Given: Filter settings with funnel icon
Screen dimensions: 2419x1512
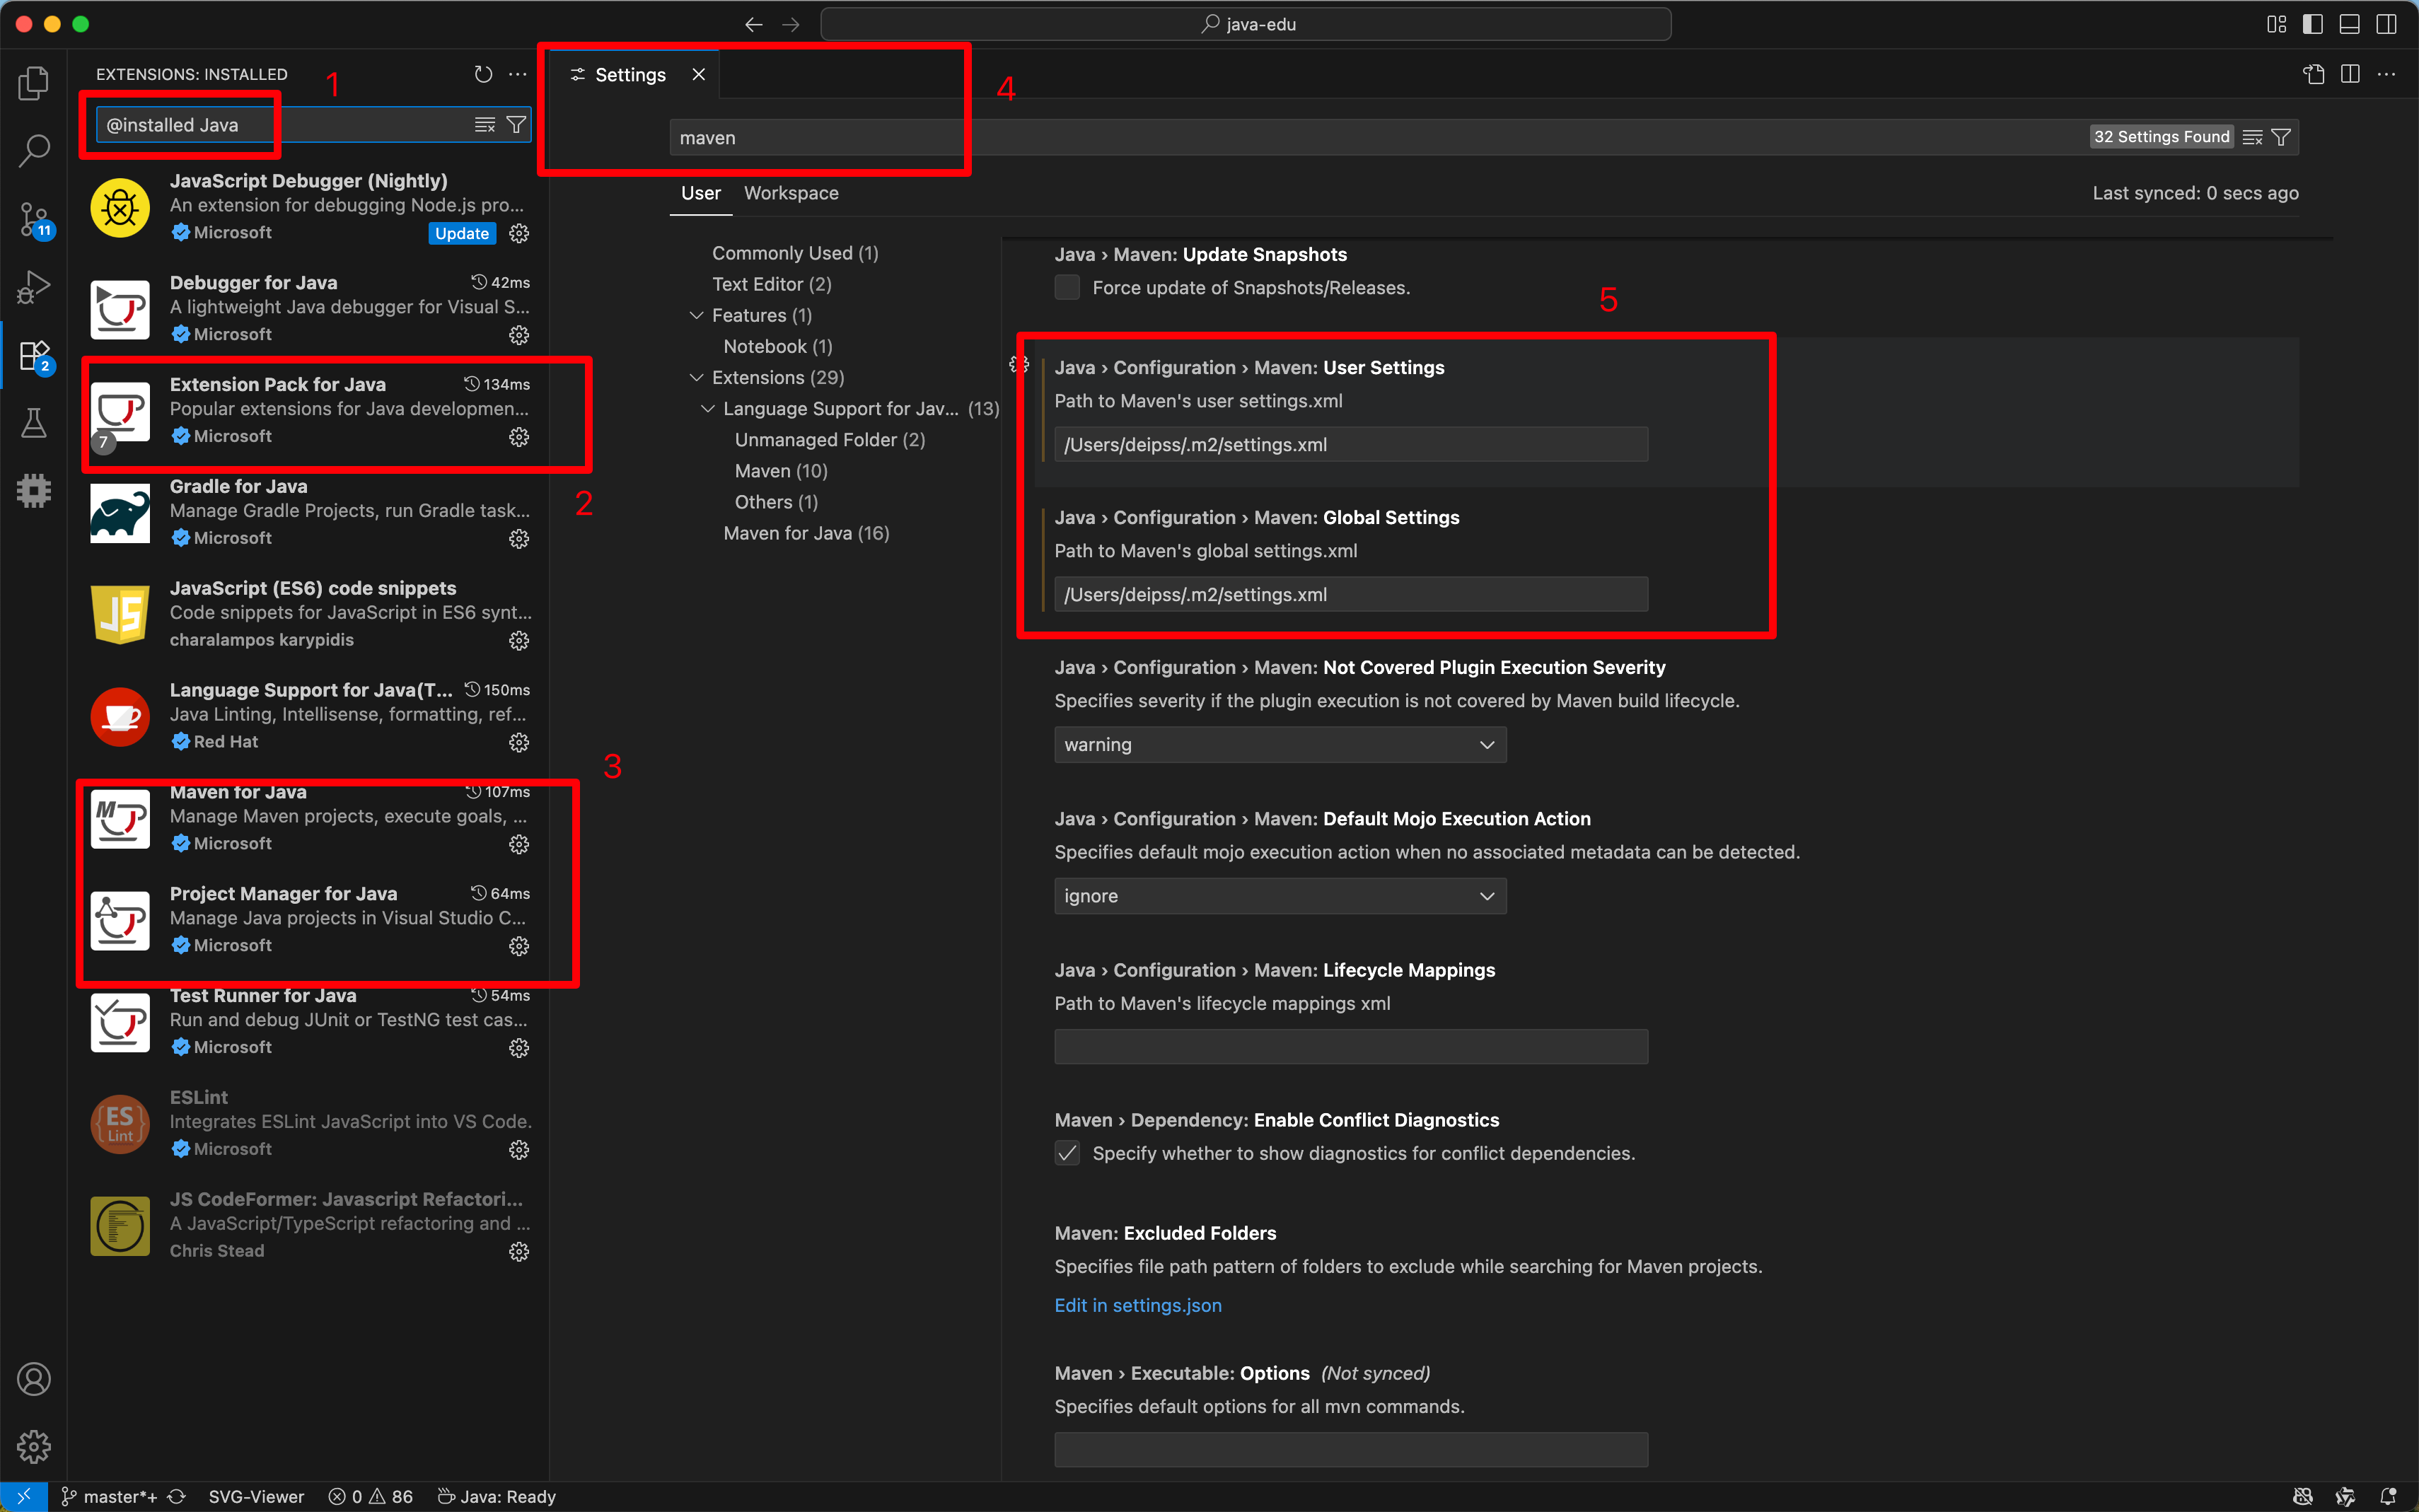Looking at the screenshot, I should (2281, 137).
